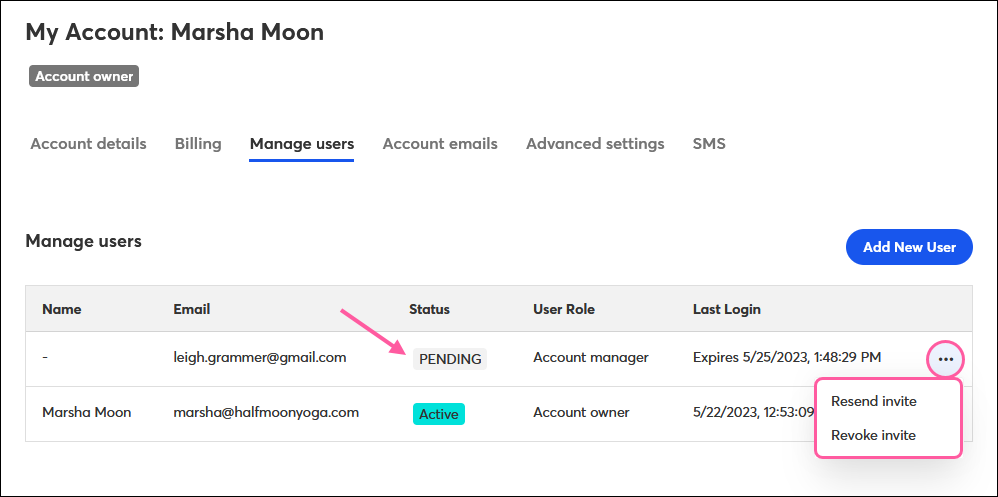
Task: Click the My Account: Marsha Moon heading
Action: 174,32
